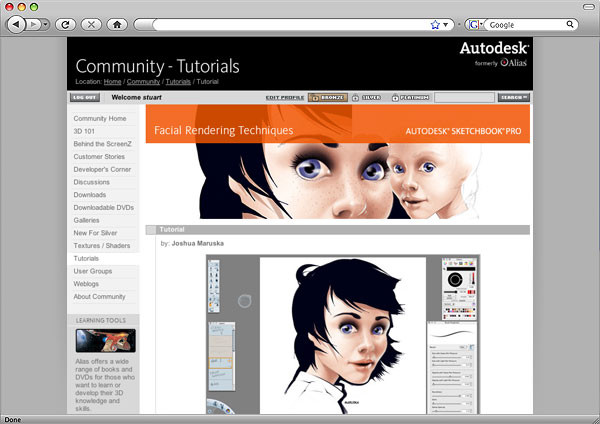Go to the browser Home page icon
Viewport: 600px width, 424px height.
(117, 23)
